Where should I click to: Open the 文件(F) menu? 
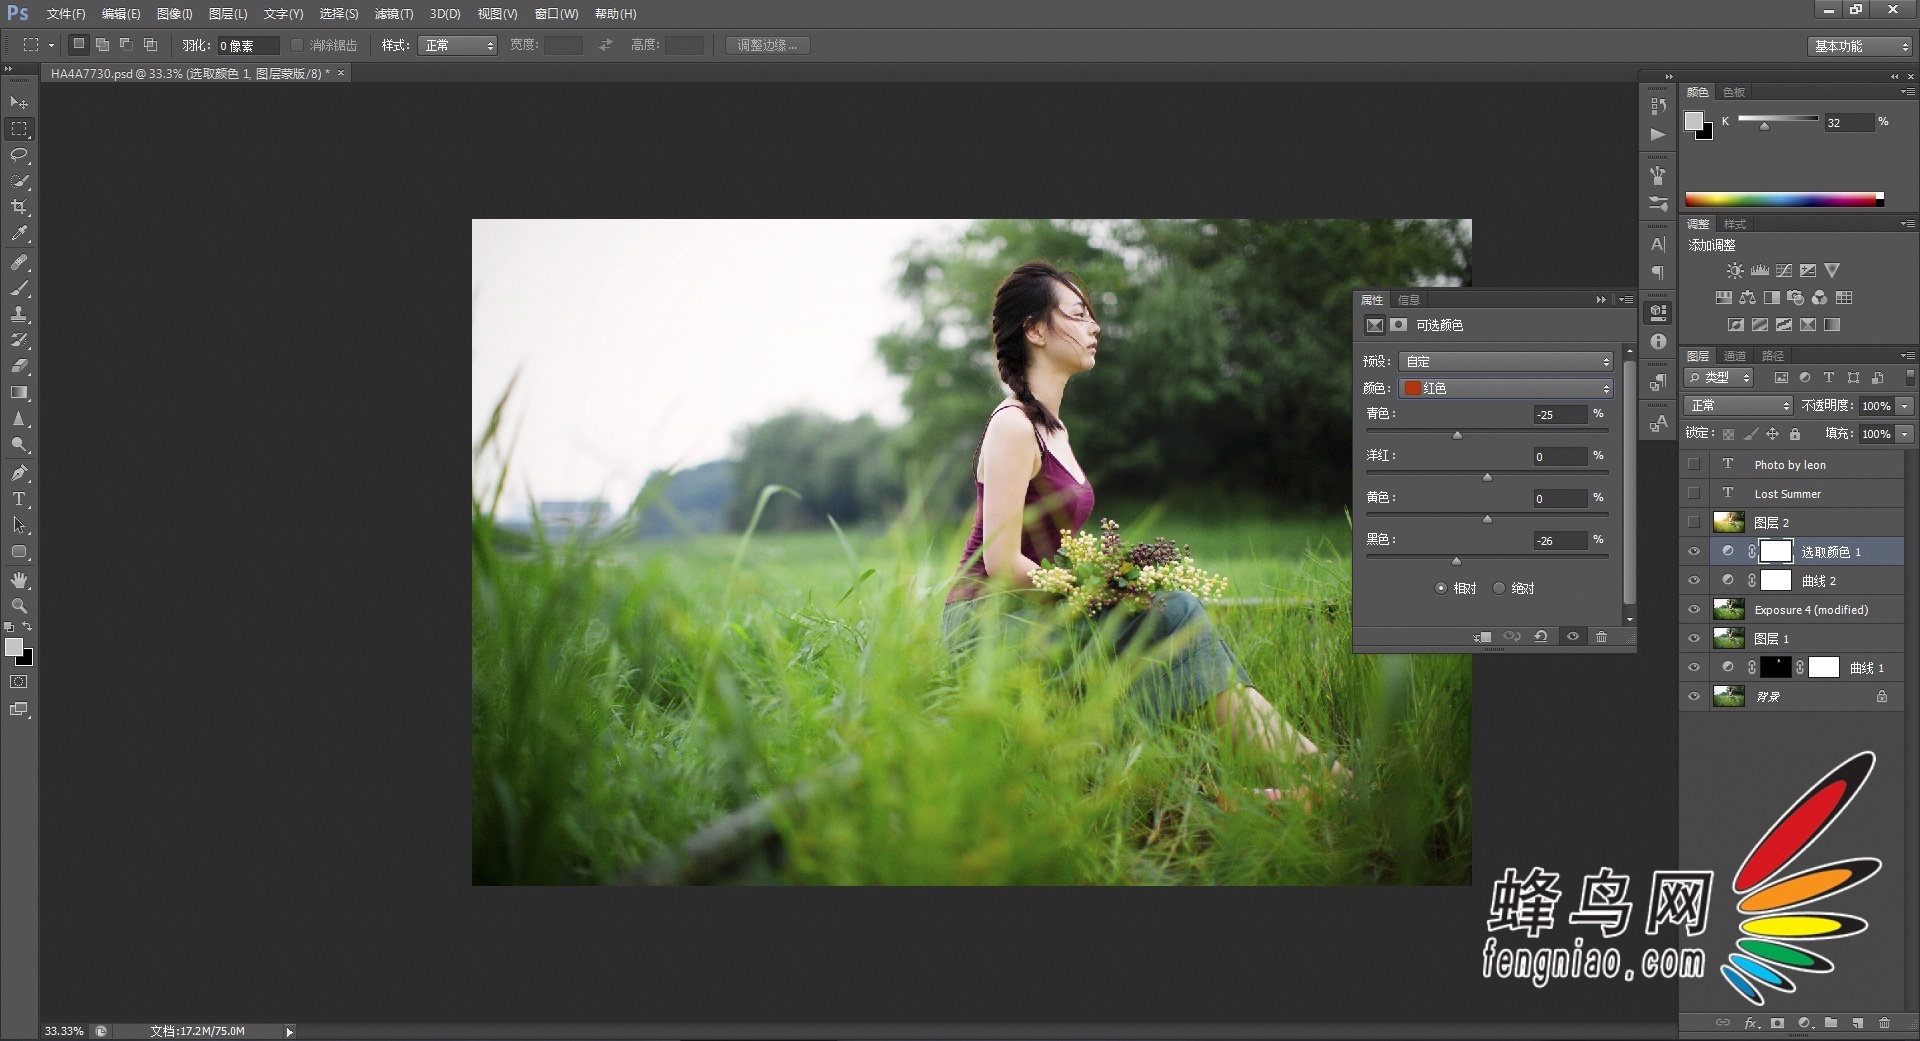click(x=65, y=14)
